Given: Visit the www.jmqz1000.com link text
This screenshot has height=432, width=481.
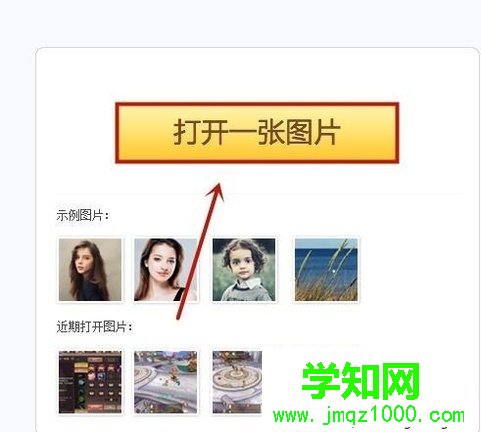Looking at the screenshot, I should [369, 415].
